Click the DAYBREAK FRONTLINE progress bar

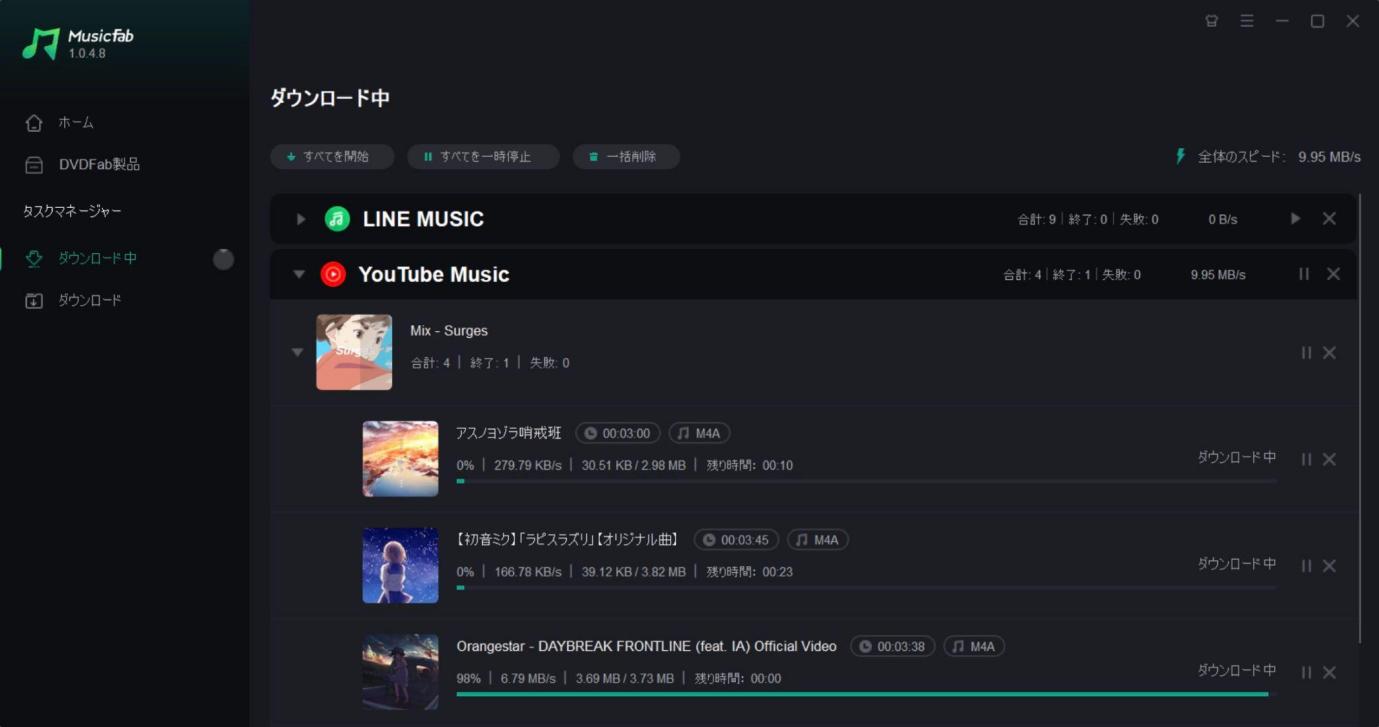(866, 694)
